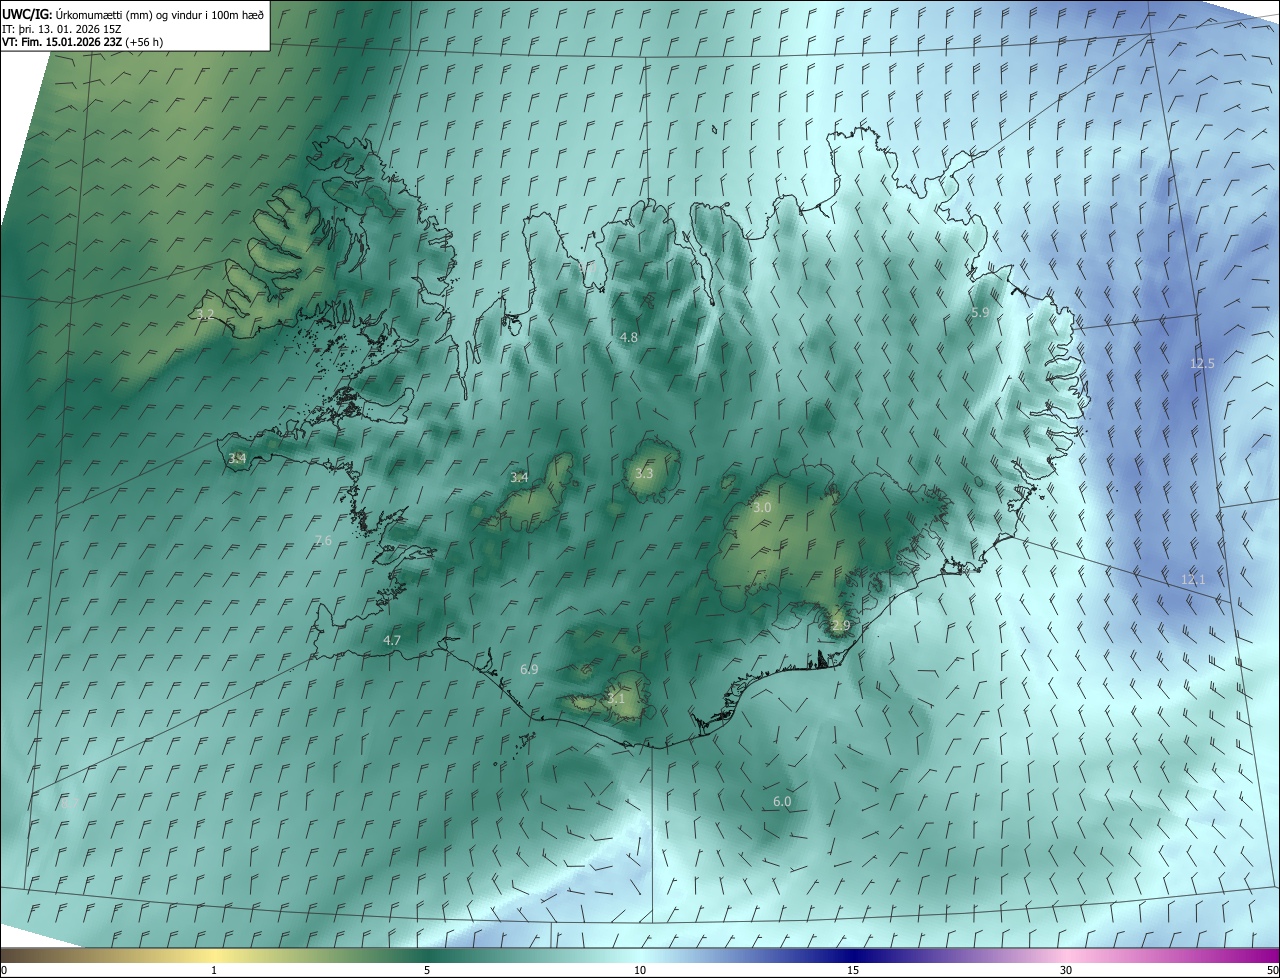Viewport: 1280px width, 978px height.
Task: Click the title 'Úrkomumætti (mm) og vindur í 100m hæð'
Action: tap(160, 14)
